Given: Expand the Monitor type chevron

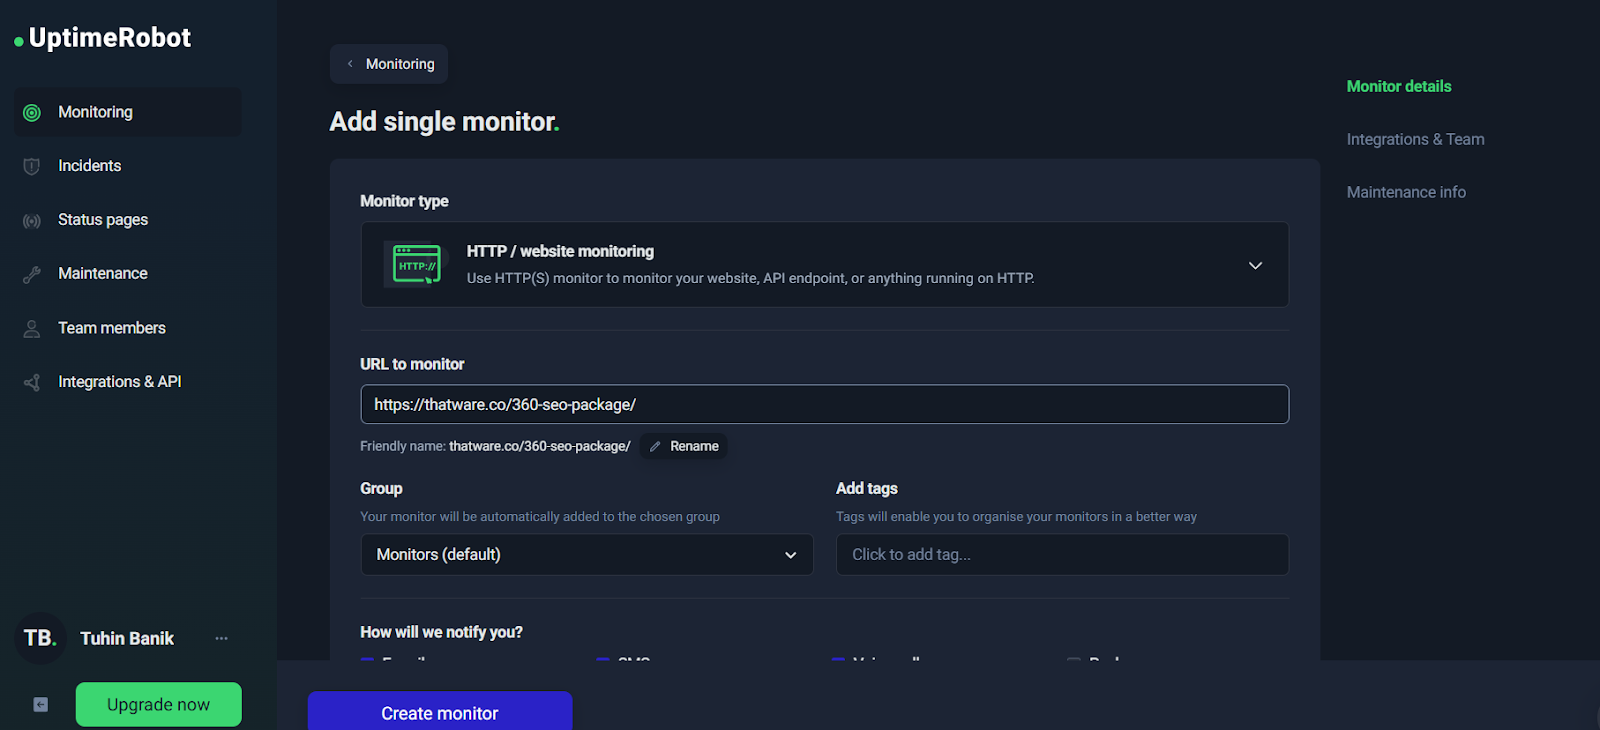Looking at the screenshot, I should point(1255,265).
